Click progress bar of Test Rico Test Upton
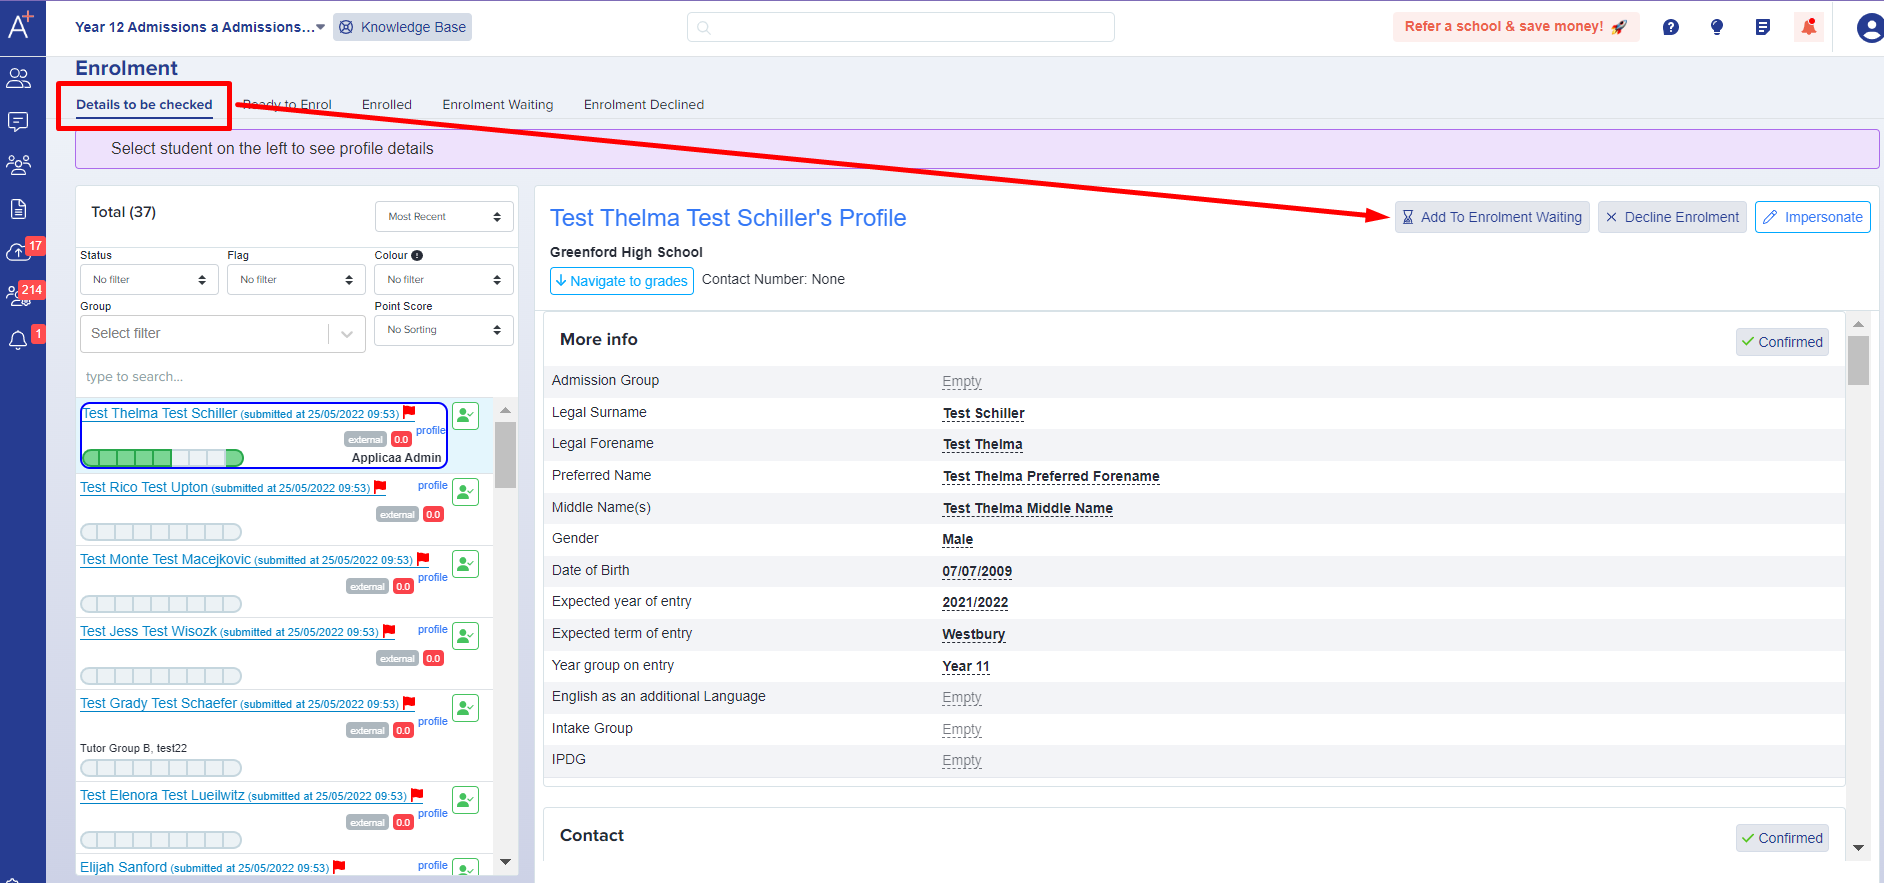The height and width of the screenshot is (883, 1884). click(x=161, y=532)
